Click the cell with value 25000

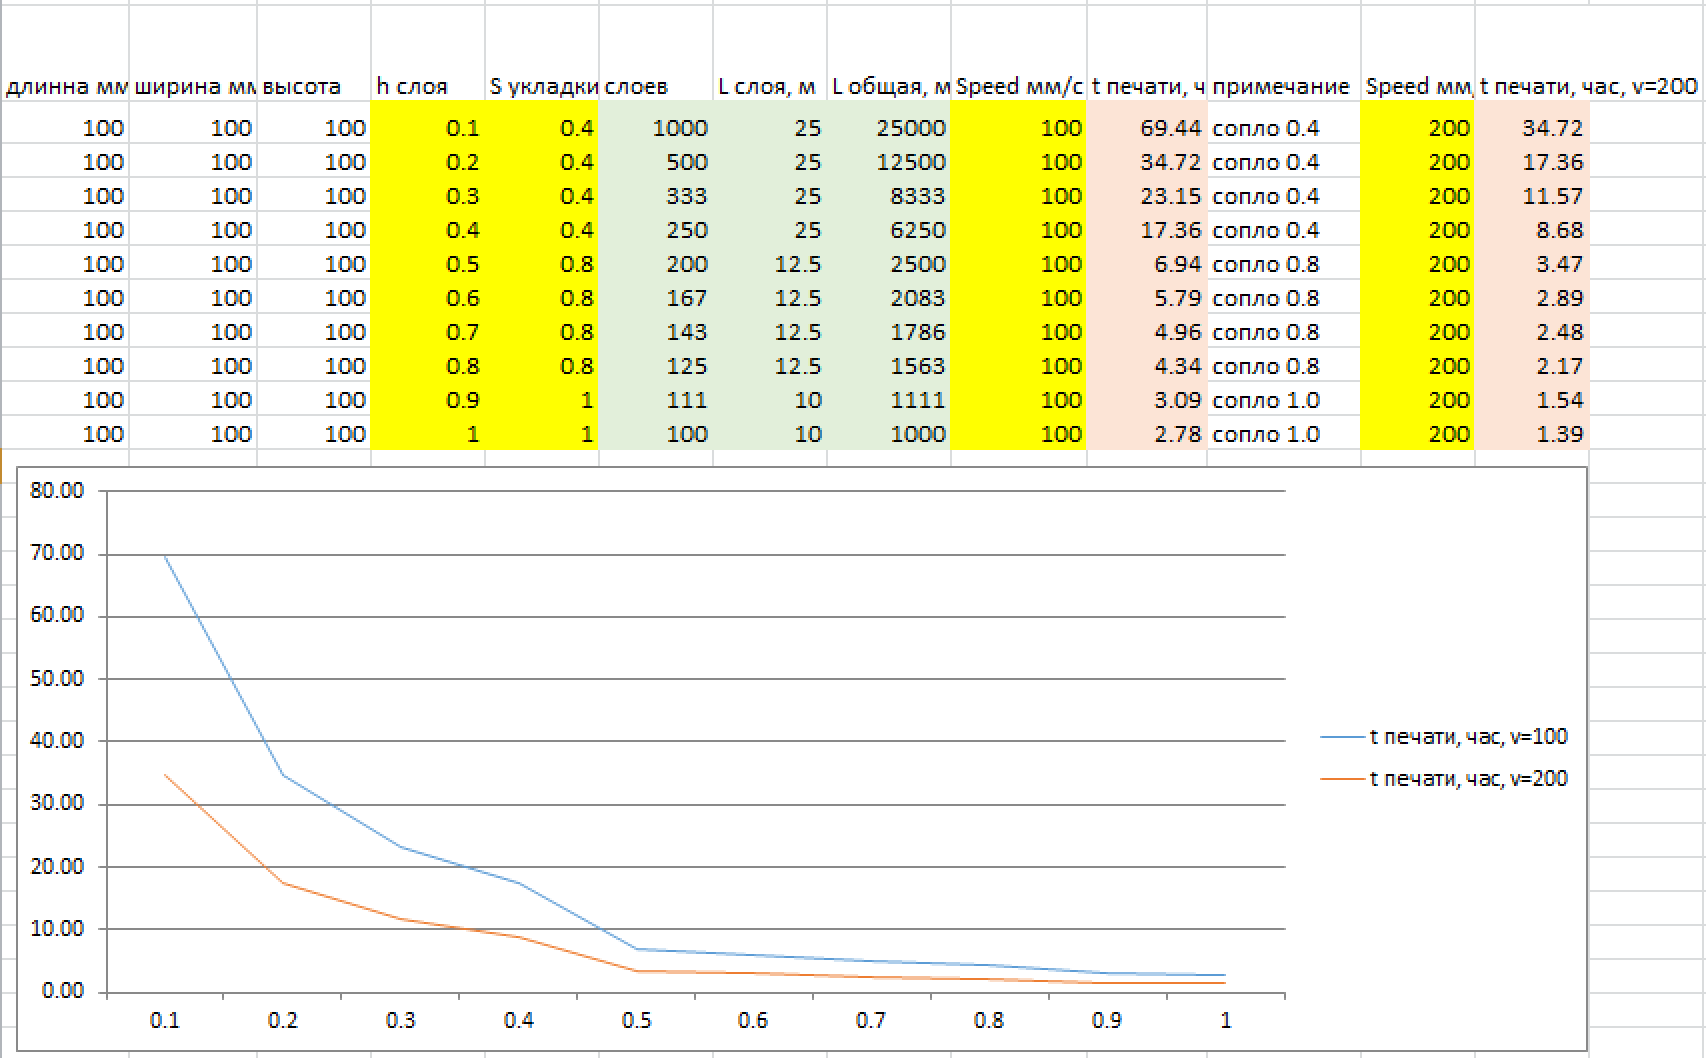(x=889, y=128)
